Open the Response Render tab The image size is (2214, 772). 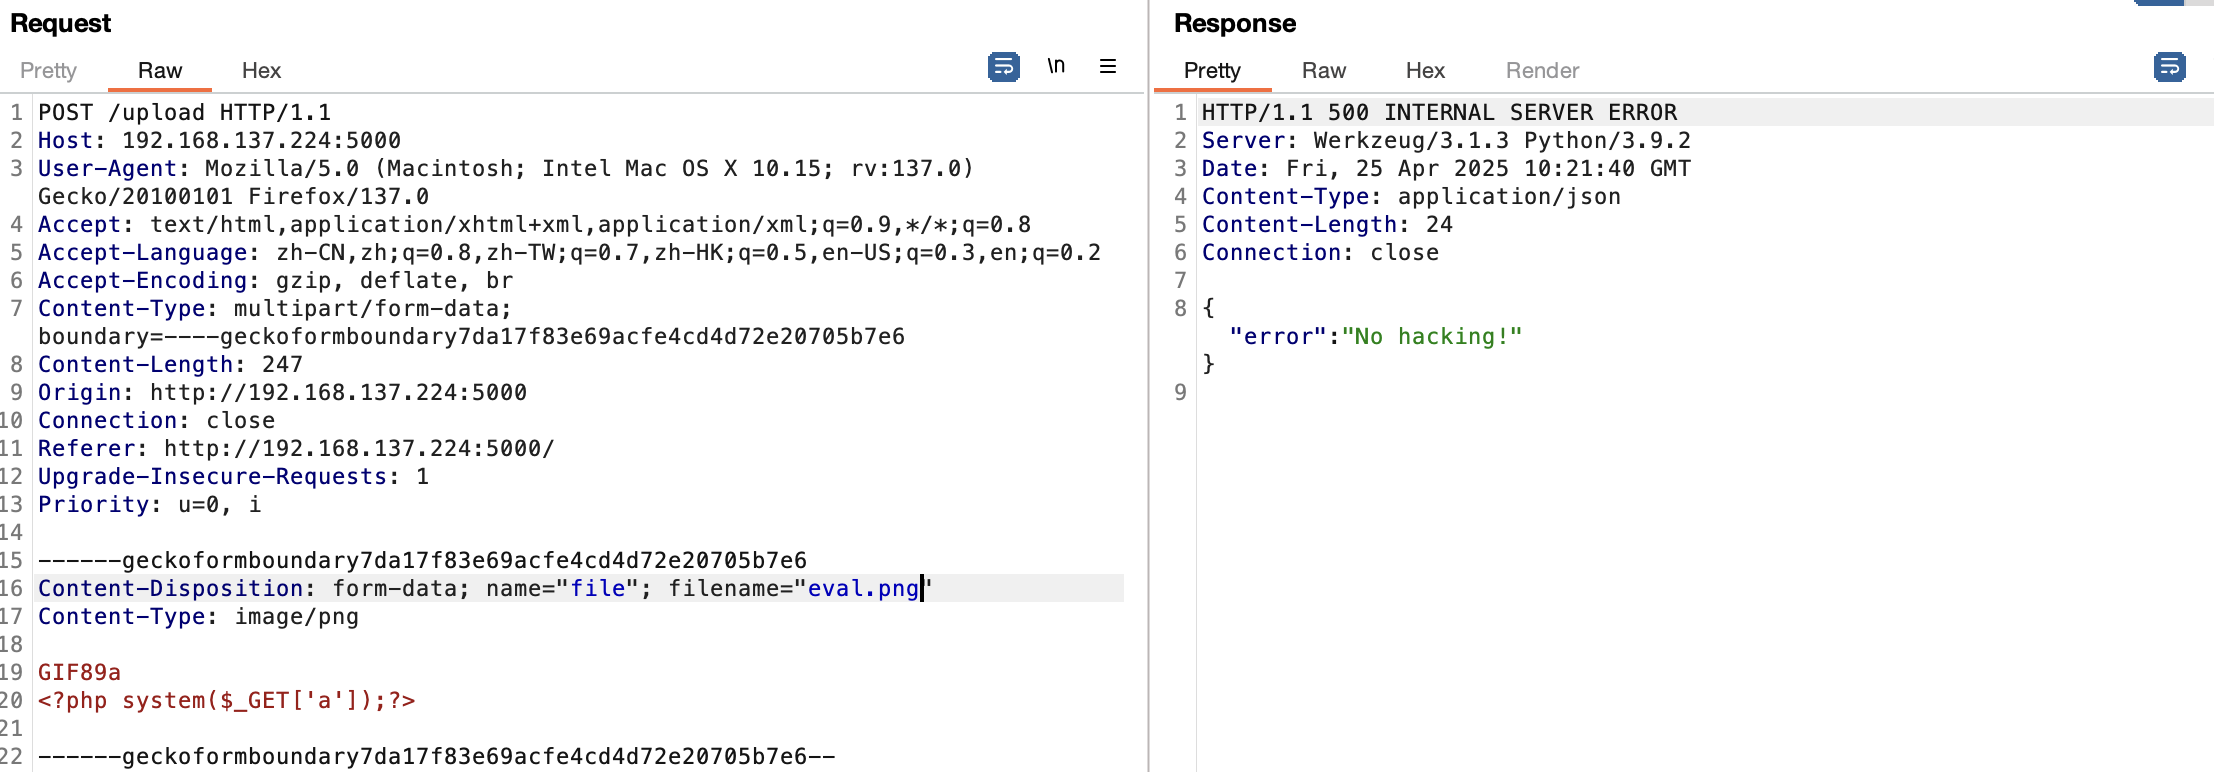(1542, 70)
